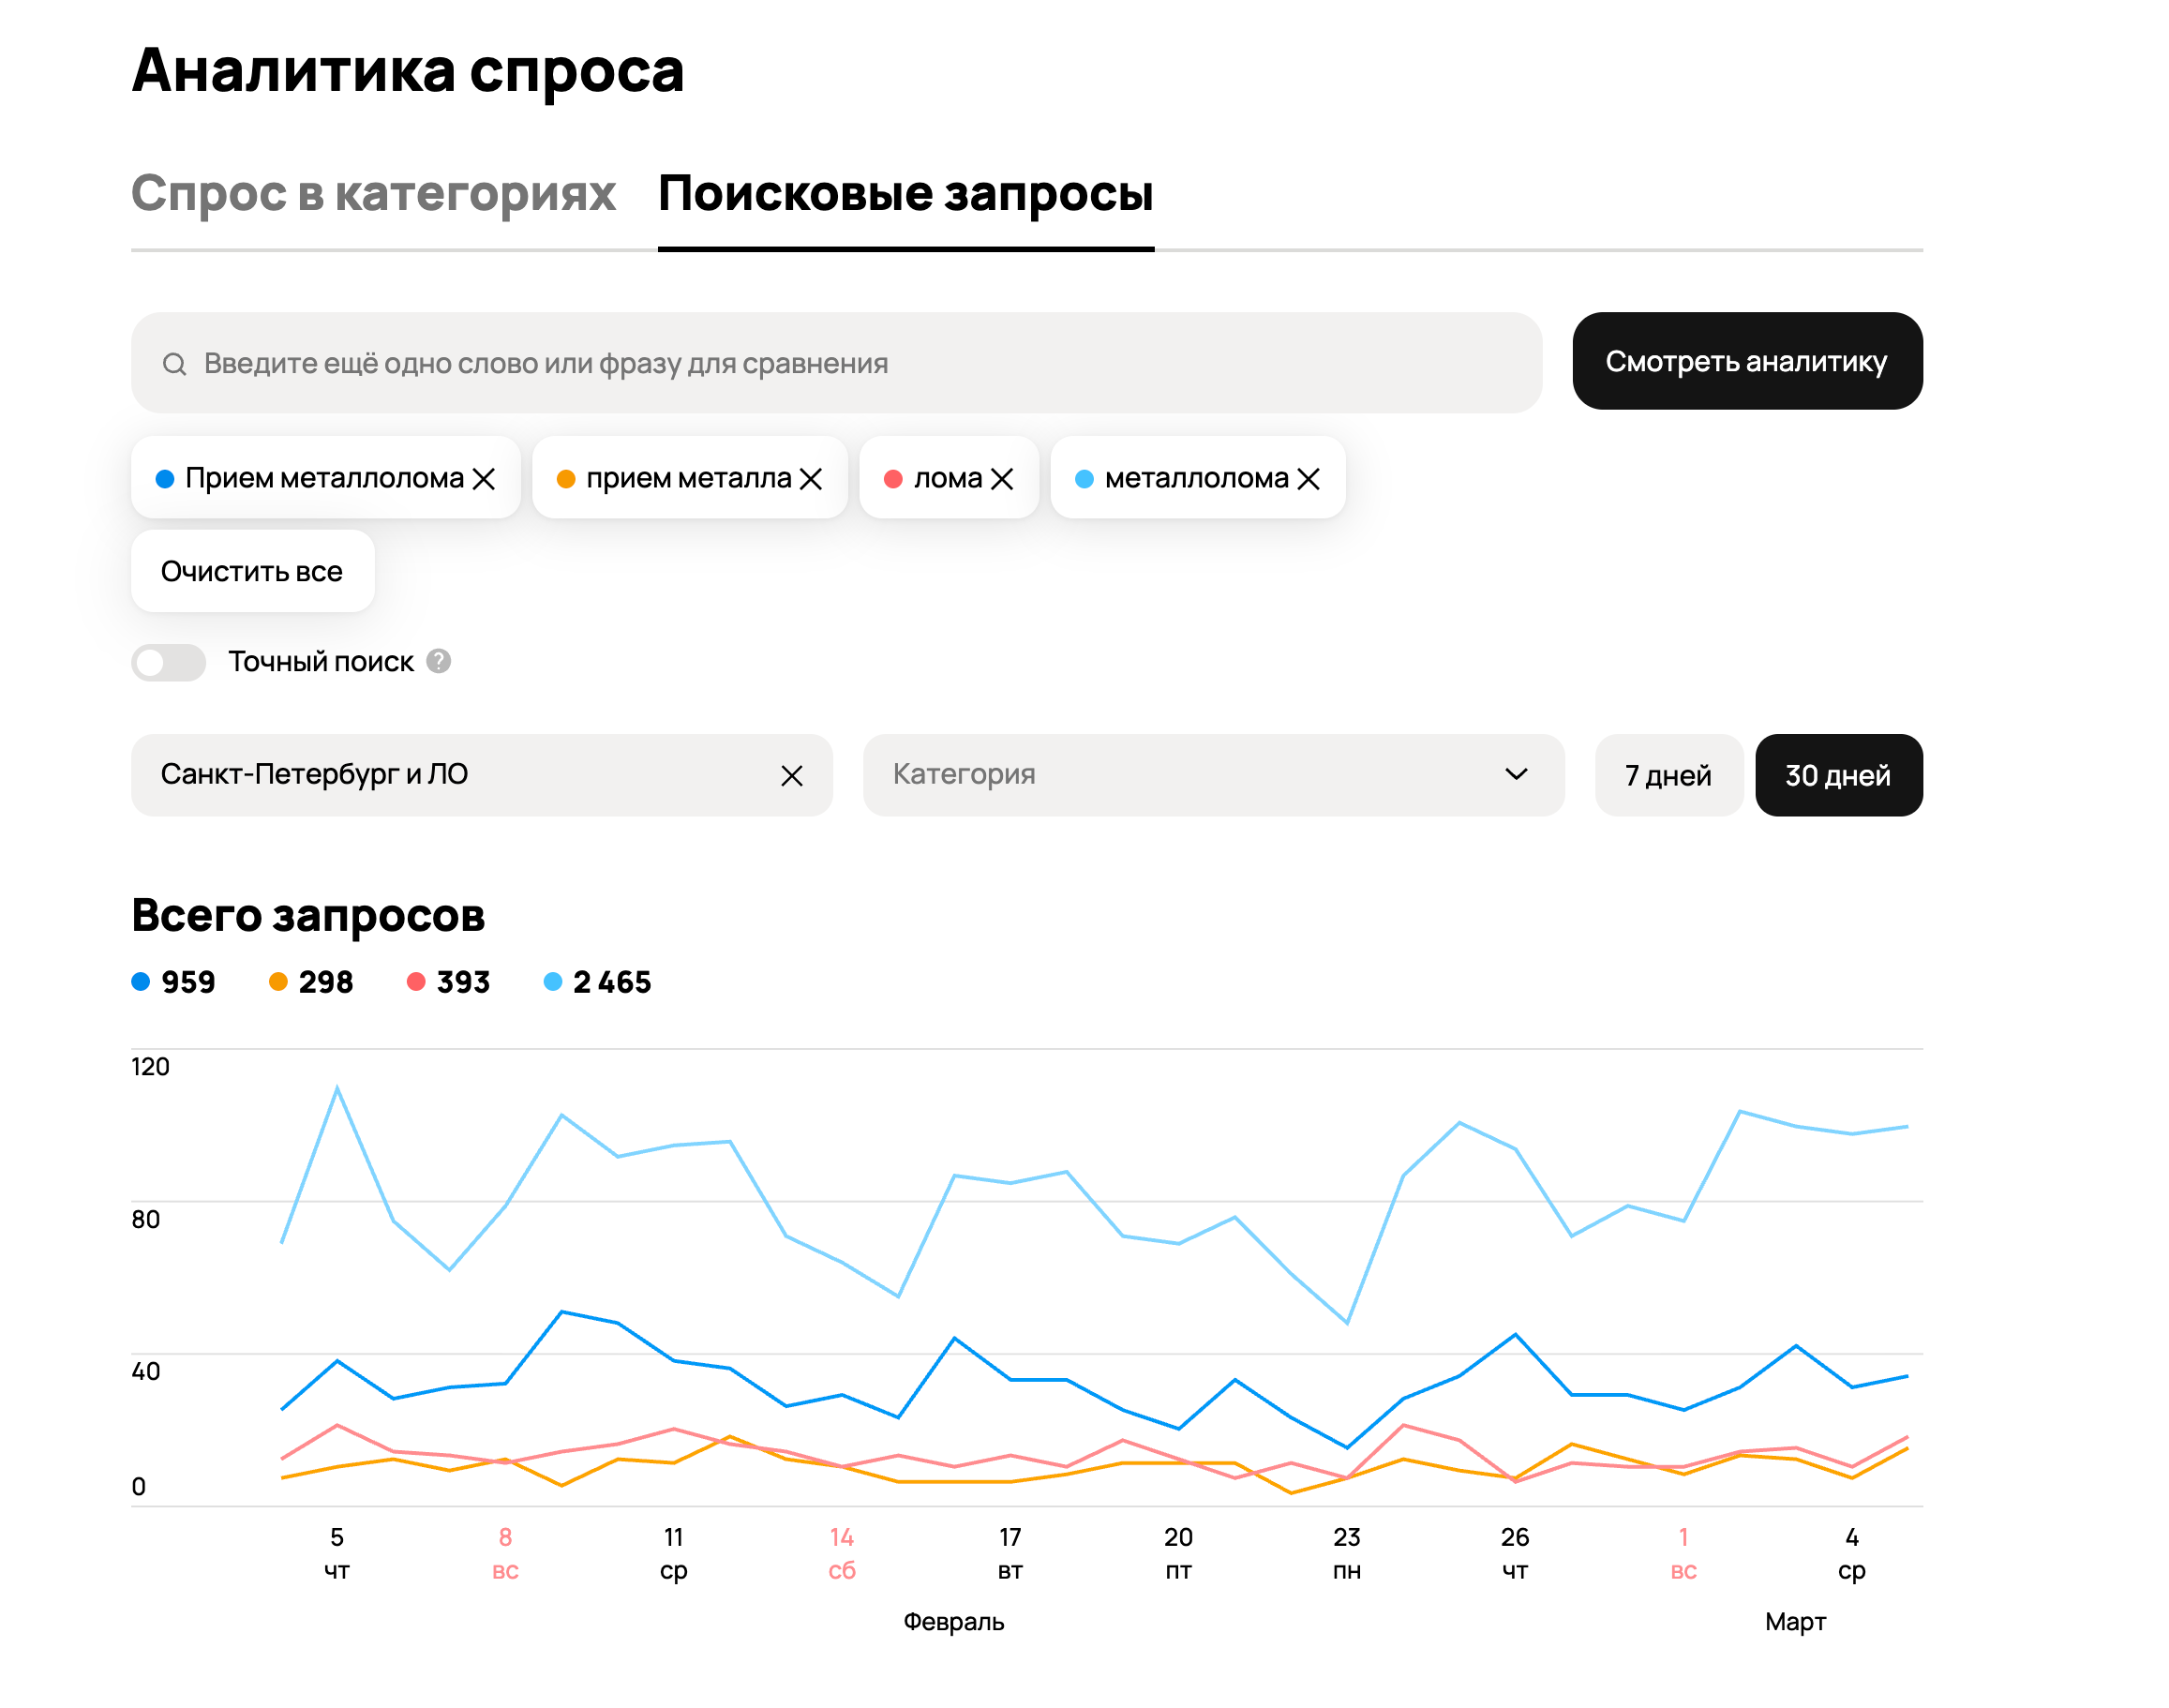
Task: Click the question mark help icon
Action: point(439,662)
